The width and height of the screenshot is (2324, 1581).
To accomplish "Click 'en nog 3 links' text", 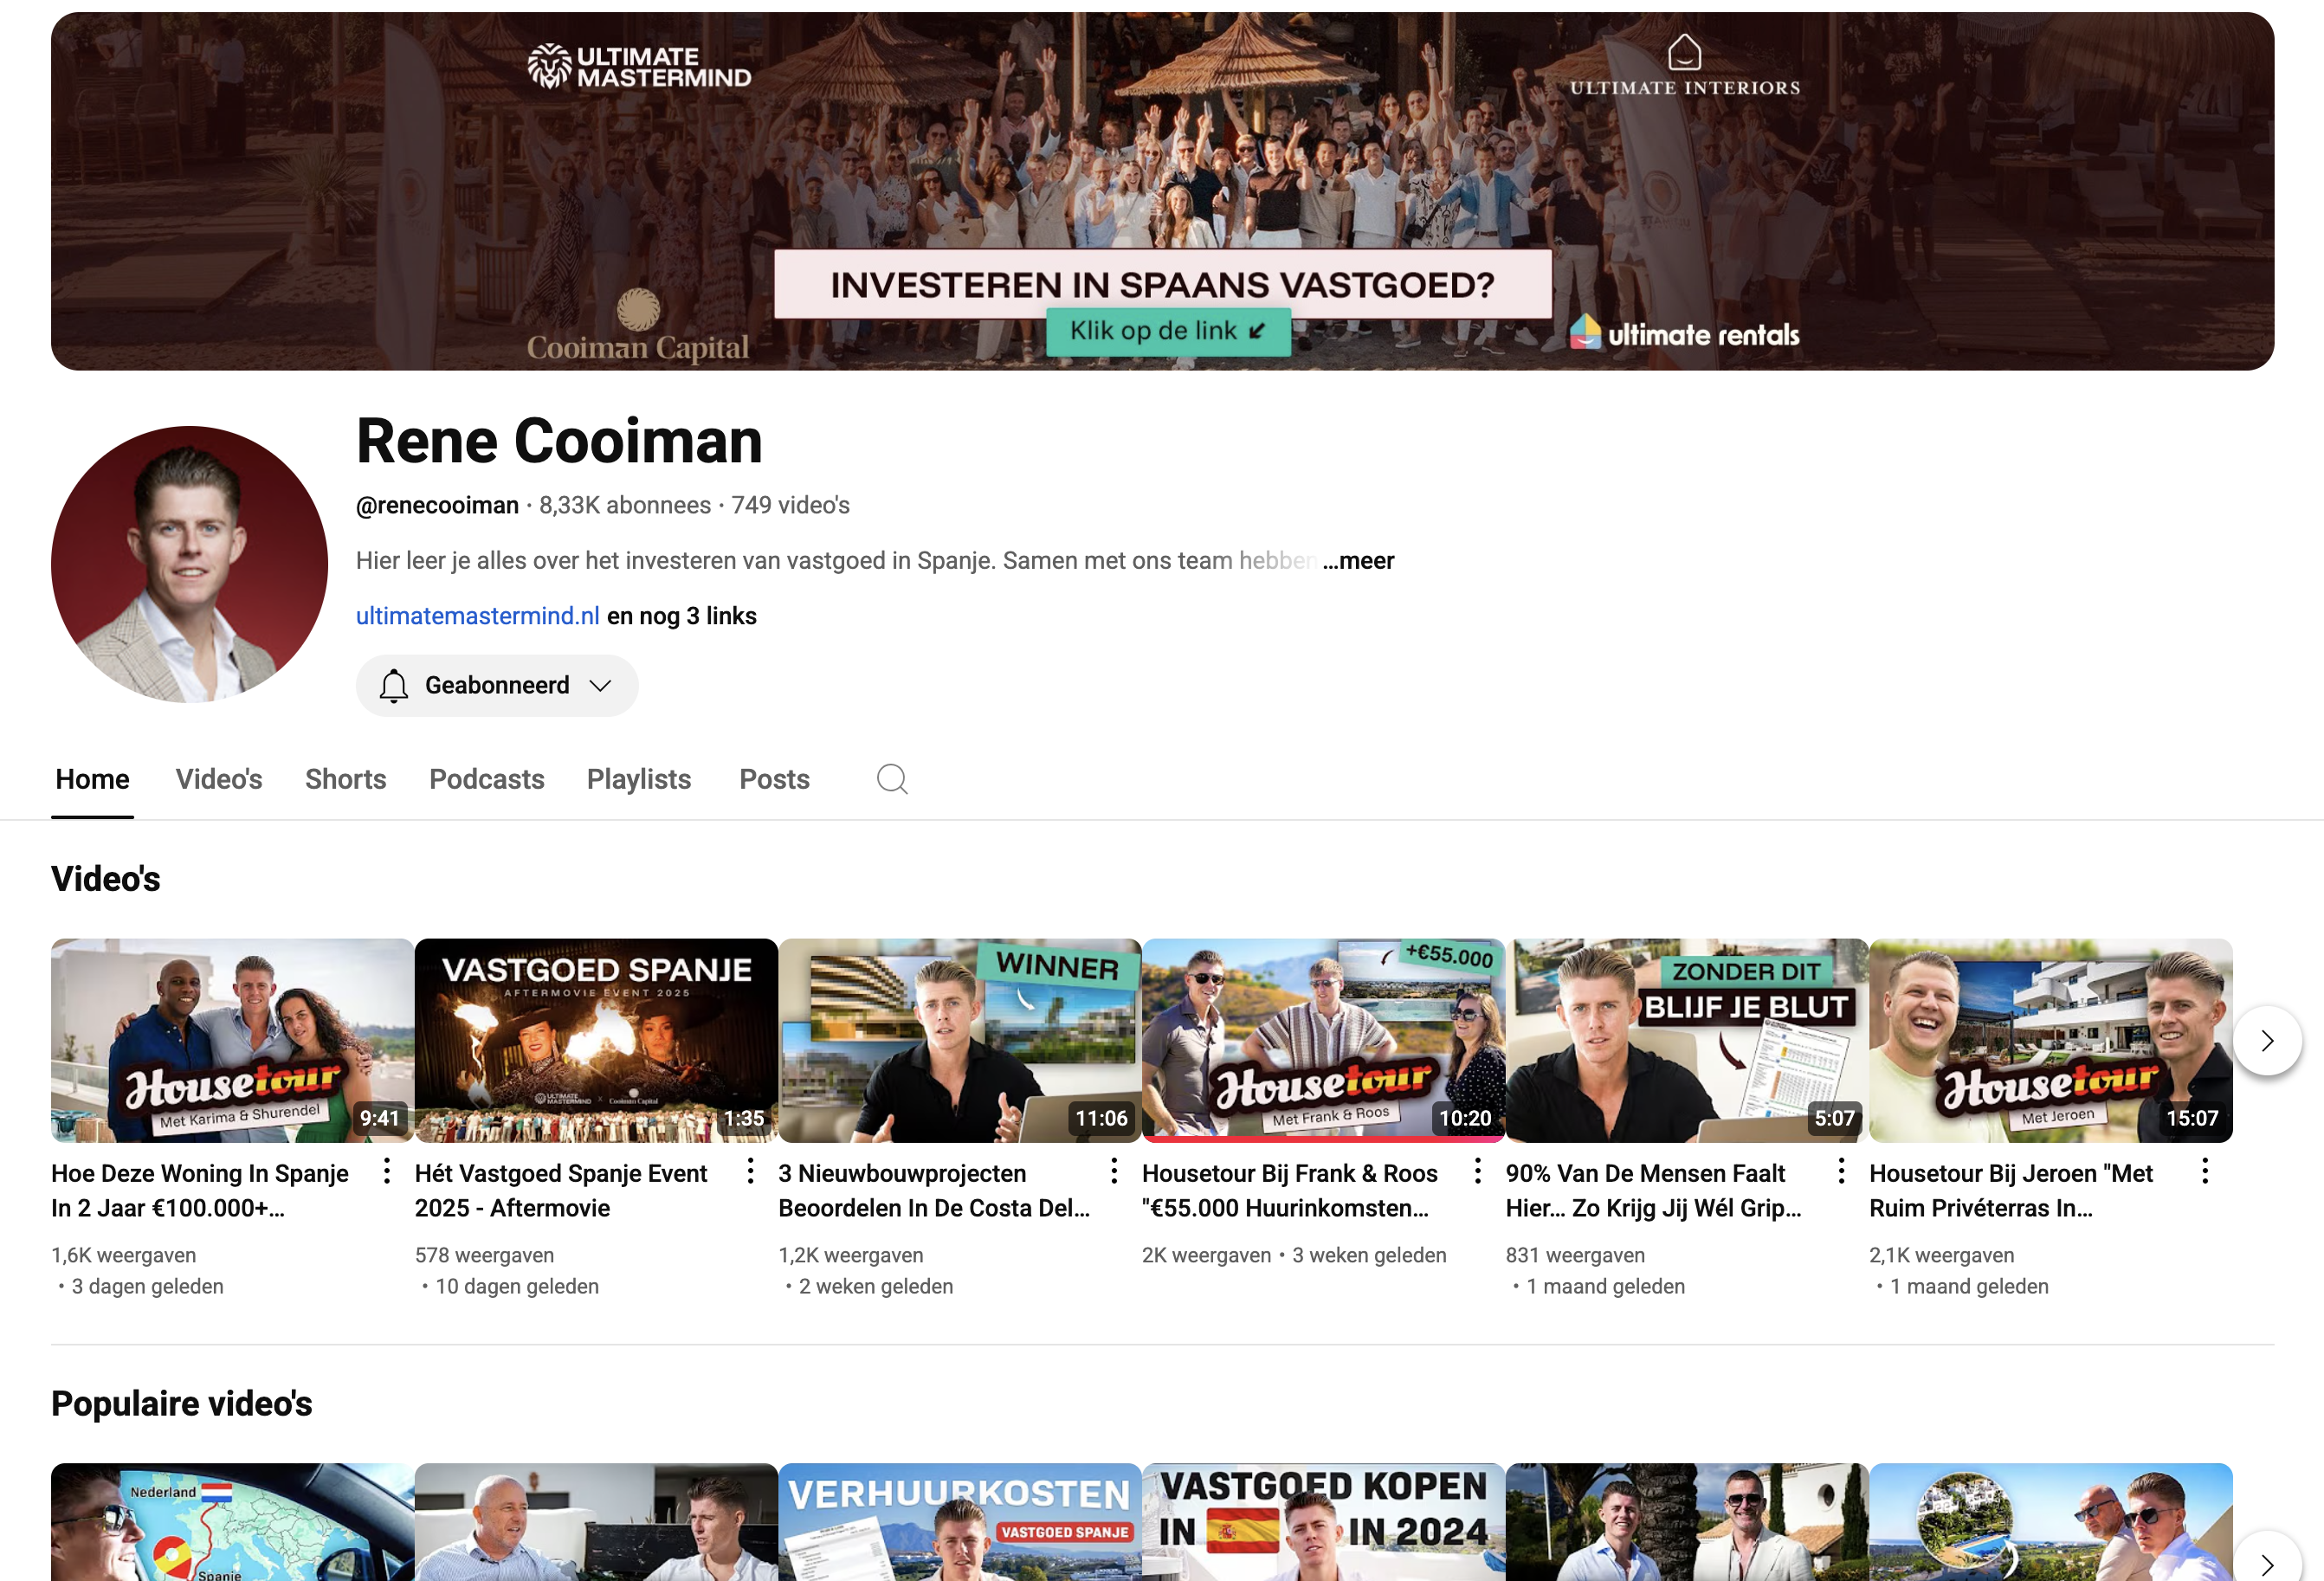I will click(x=682, y=616).
